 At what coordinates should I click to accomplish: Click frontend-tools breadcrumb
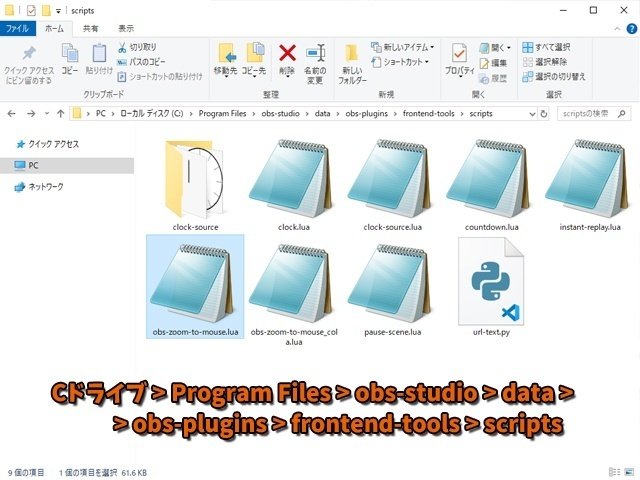pyautogui.click(x=429, y=113)
